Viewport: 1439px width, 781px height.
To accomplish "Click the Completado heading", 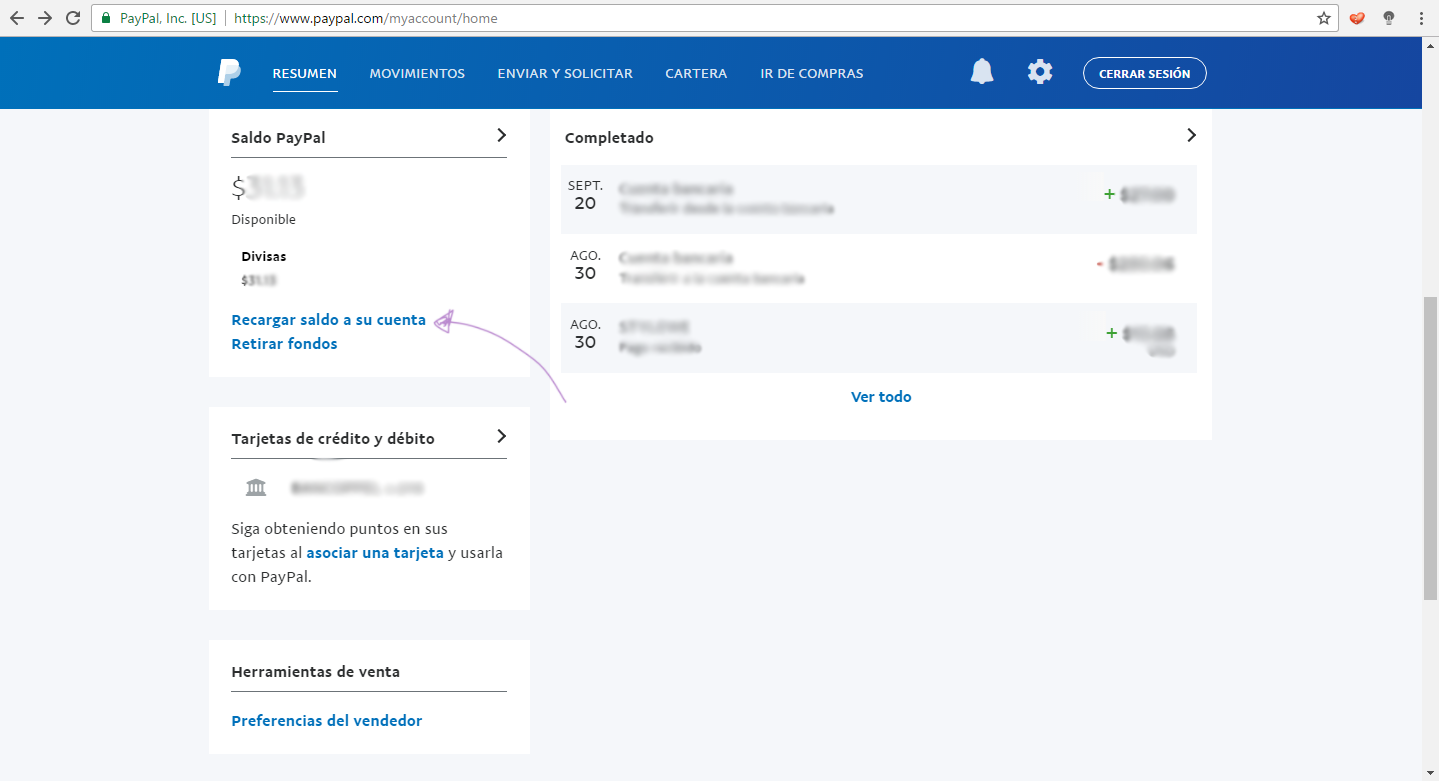I will (609, 138).
